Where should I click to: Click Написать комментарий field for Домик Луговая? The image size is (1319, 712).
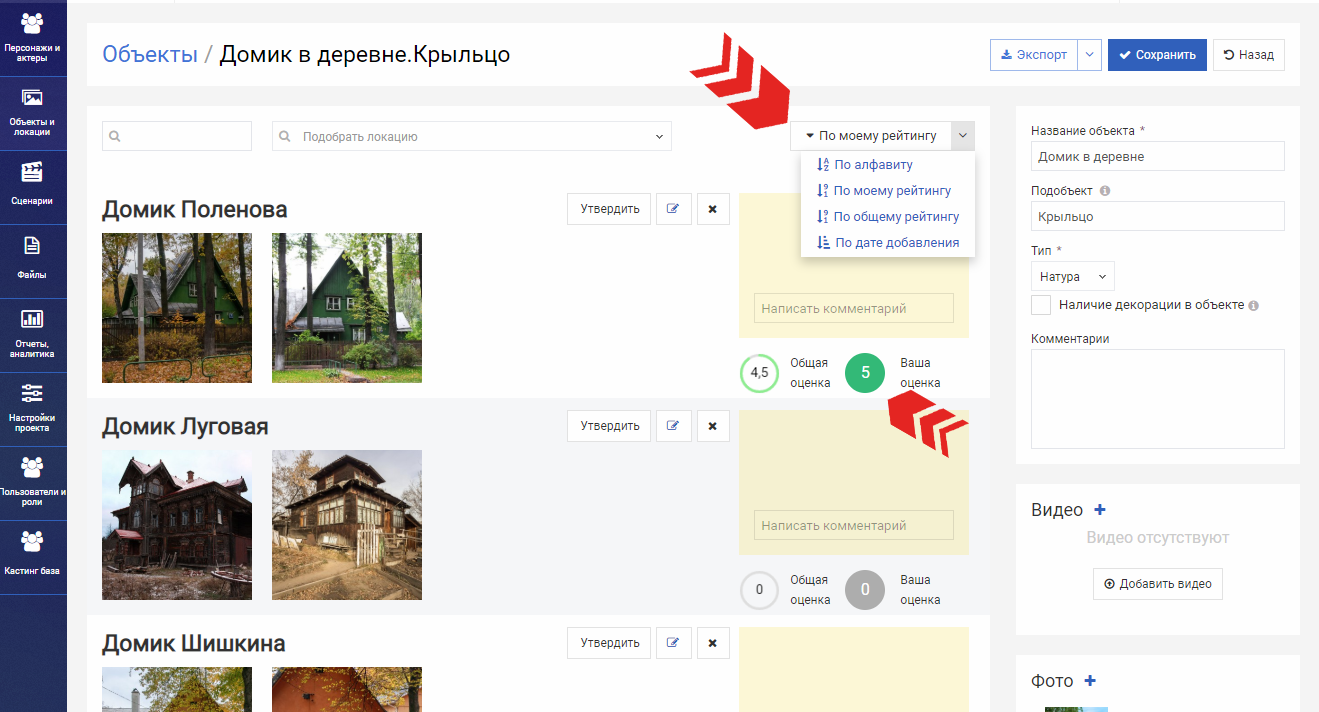854,525
